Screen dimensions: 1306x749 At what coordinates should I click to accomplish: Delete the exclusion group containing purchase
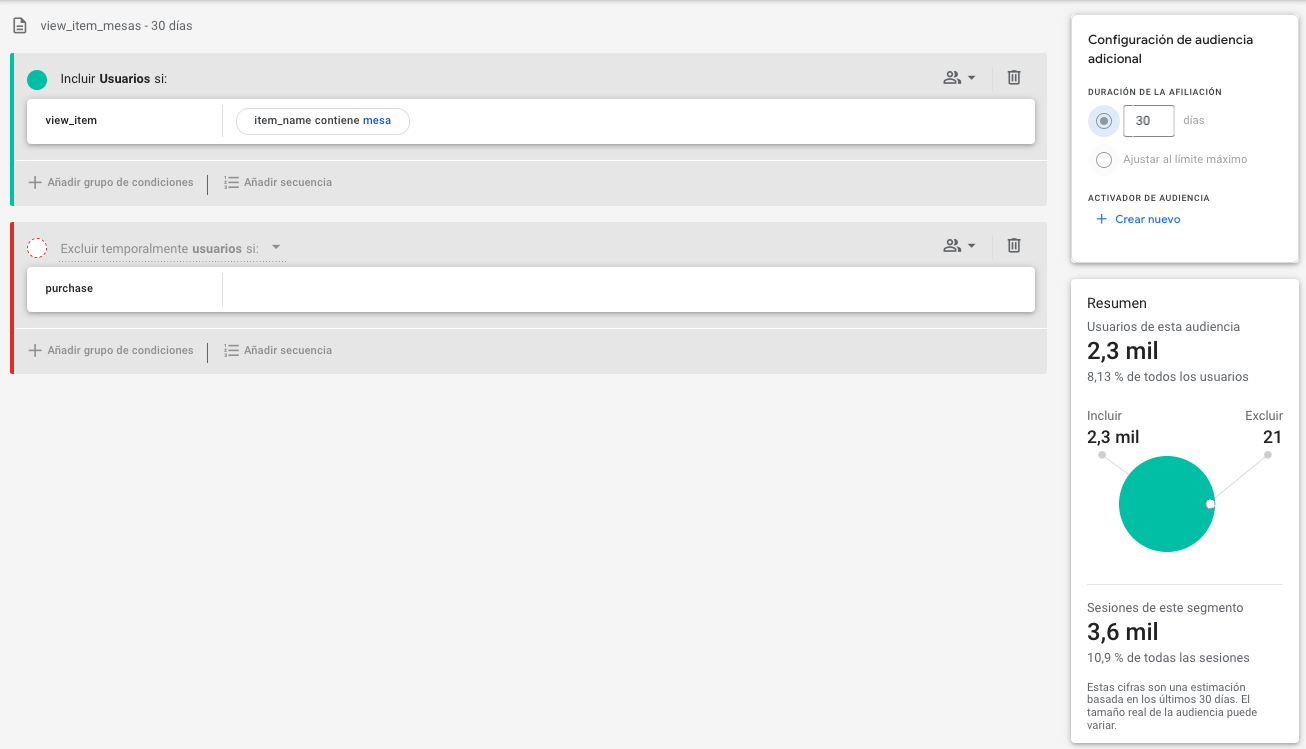pos(1013,245)
